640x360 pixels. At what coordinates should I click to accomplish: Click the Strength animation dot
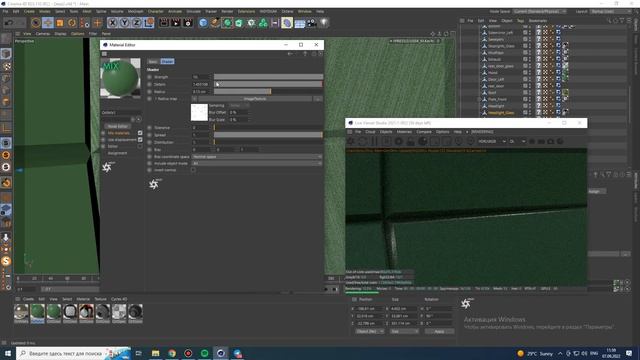tap(149, 77)
